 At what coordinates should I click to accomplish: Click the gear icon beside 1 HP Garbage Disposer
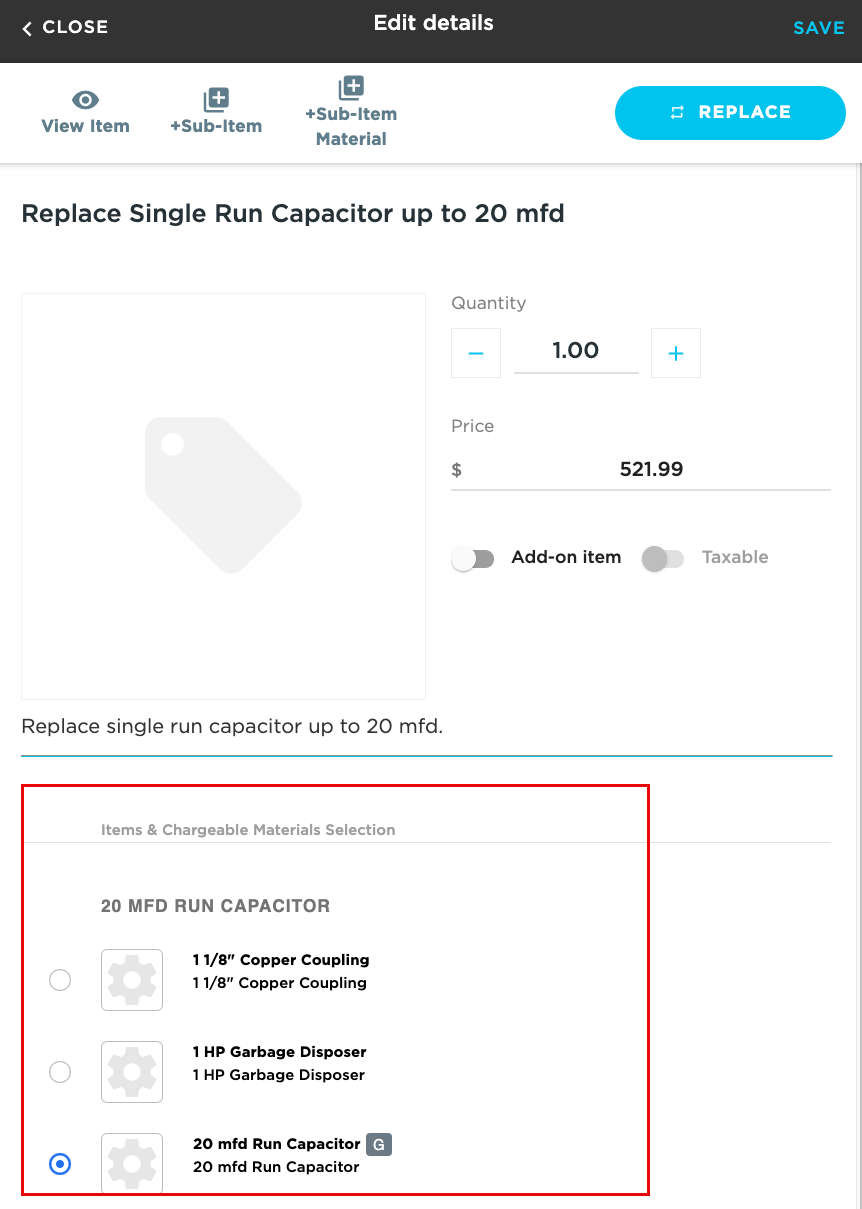point(131,1071)
